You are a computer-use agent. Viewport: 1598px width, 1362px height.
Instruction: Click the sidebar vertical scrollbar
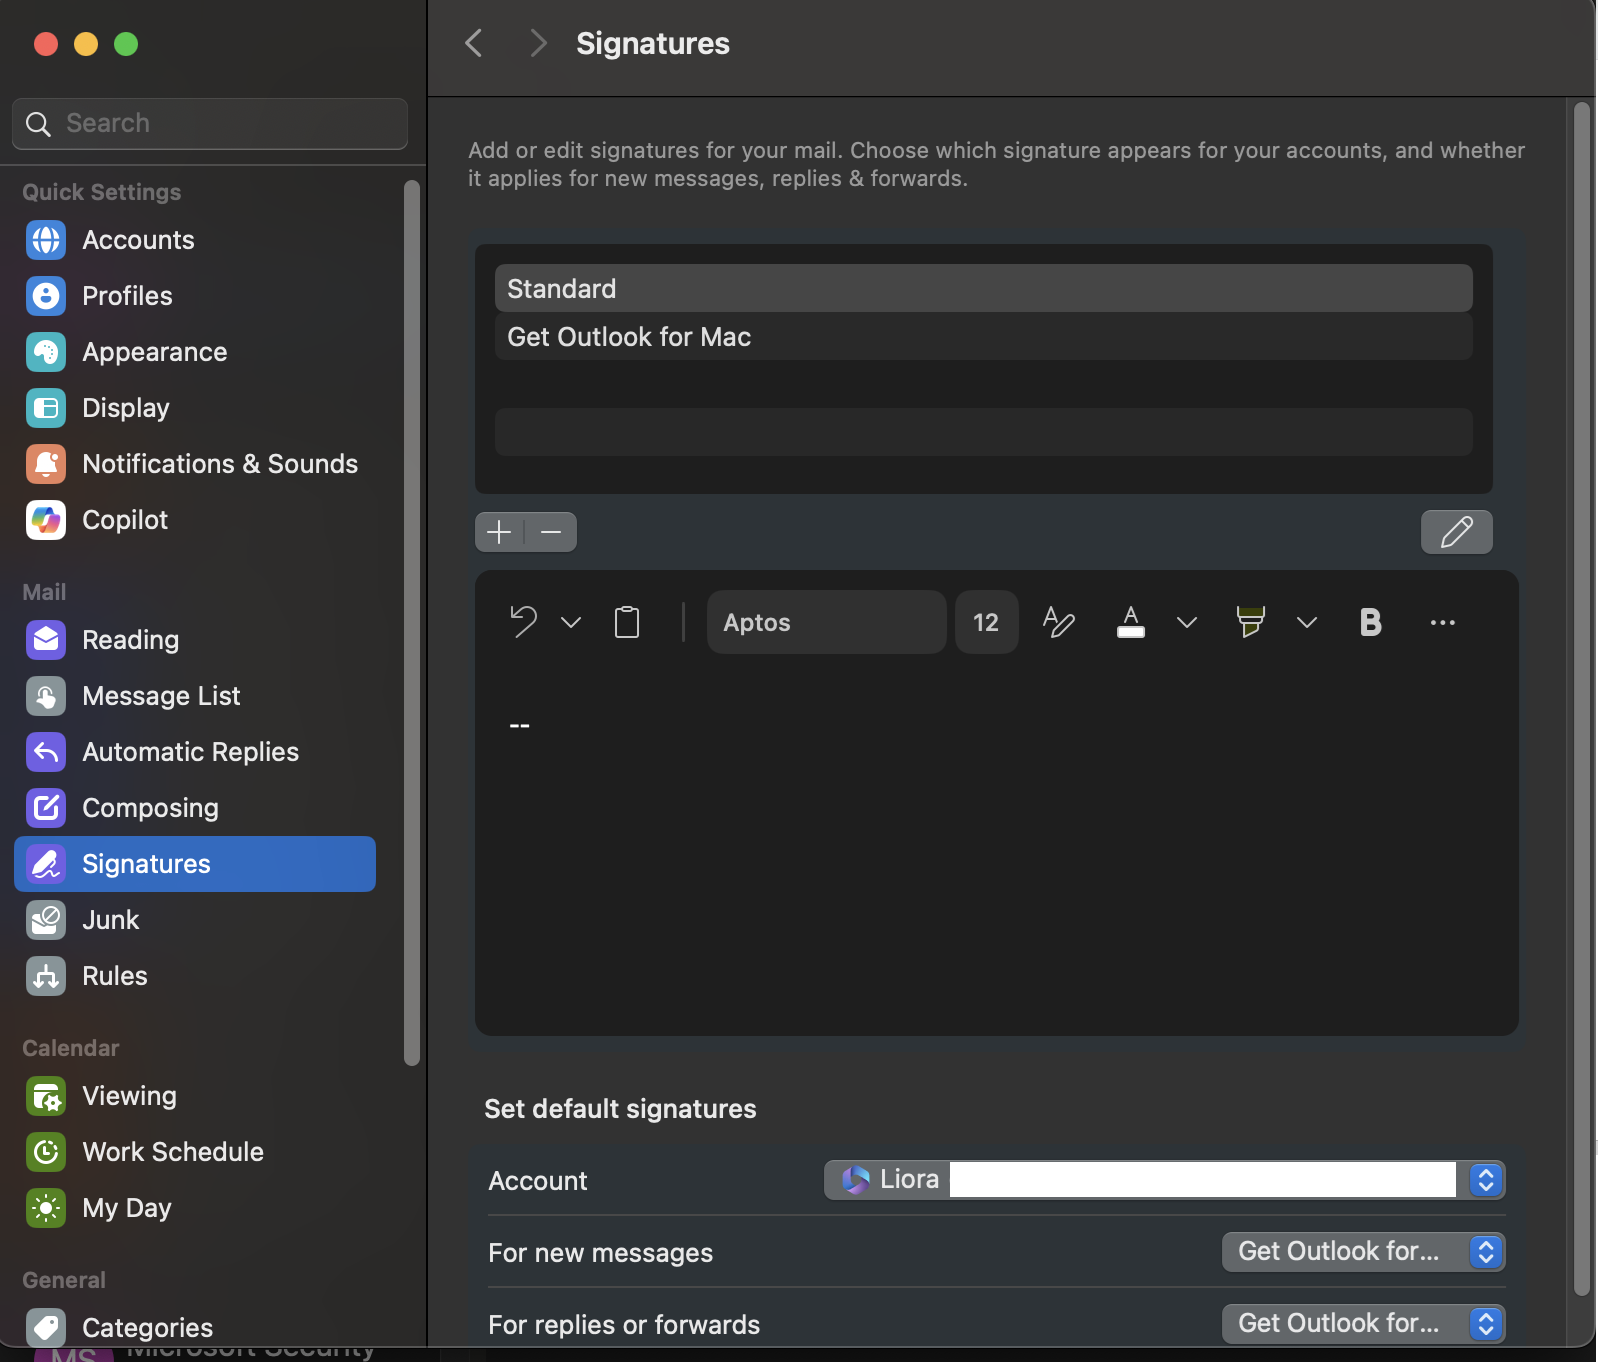pos(412,623)
